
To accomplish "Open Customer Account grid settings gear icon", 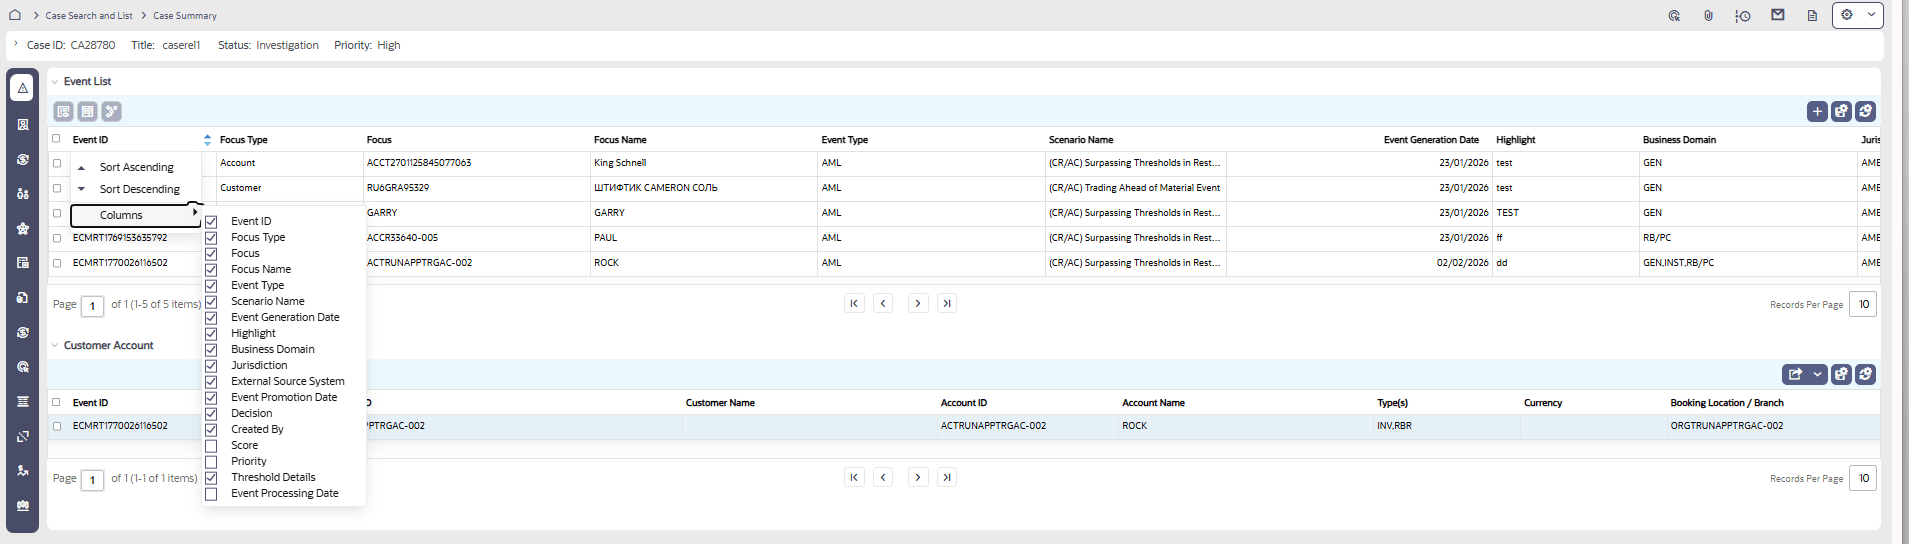I will (x=1841, y=374).
